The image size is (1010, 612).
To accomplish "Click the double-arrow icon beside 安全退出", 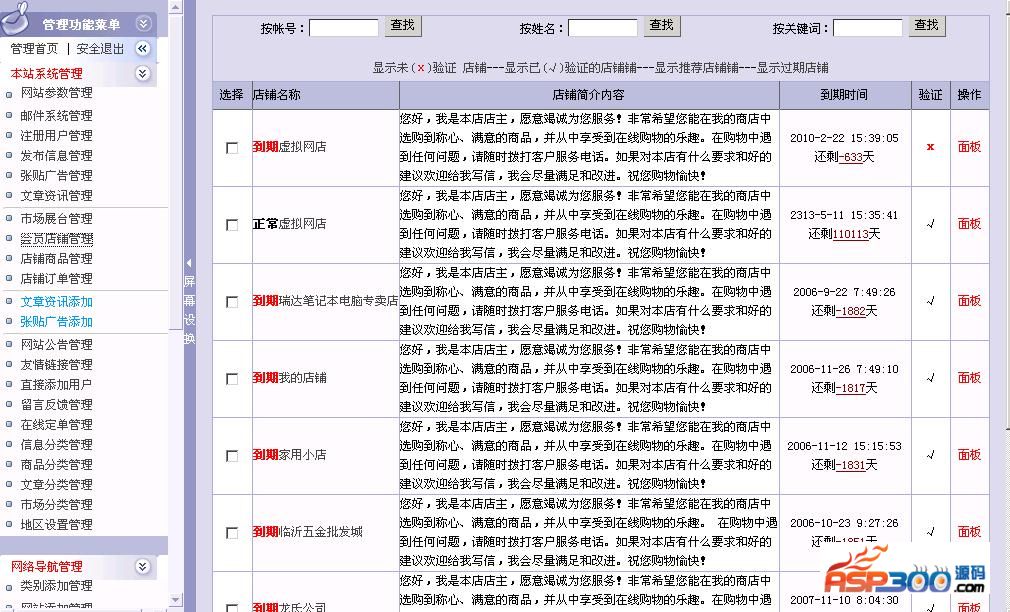I will (142, 48).
